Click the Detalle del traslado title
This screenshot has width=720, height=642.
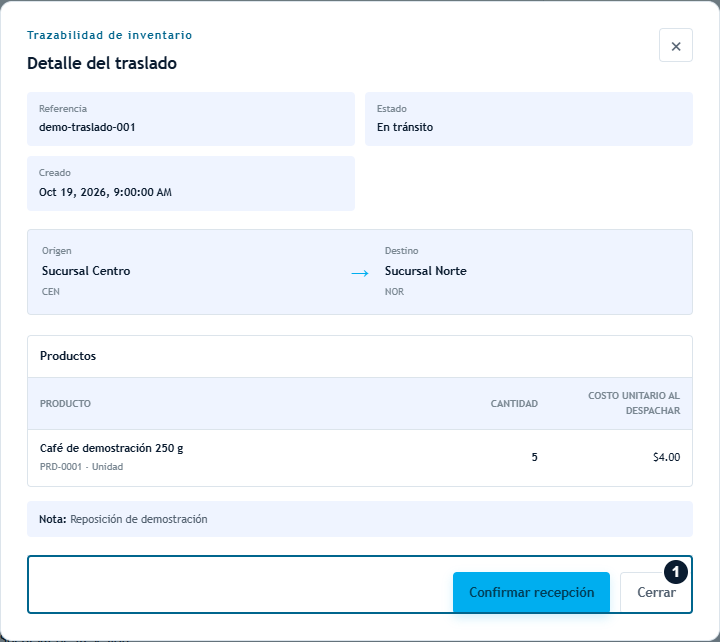pos(102,63)
